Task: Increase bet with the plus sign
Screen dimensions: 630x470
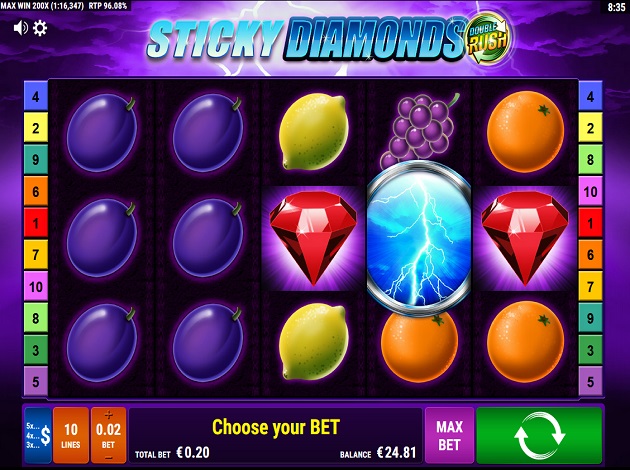Action: pos(108,415)
